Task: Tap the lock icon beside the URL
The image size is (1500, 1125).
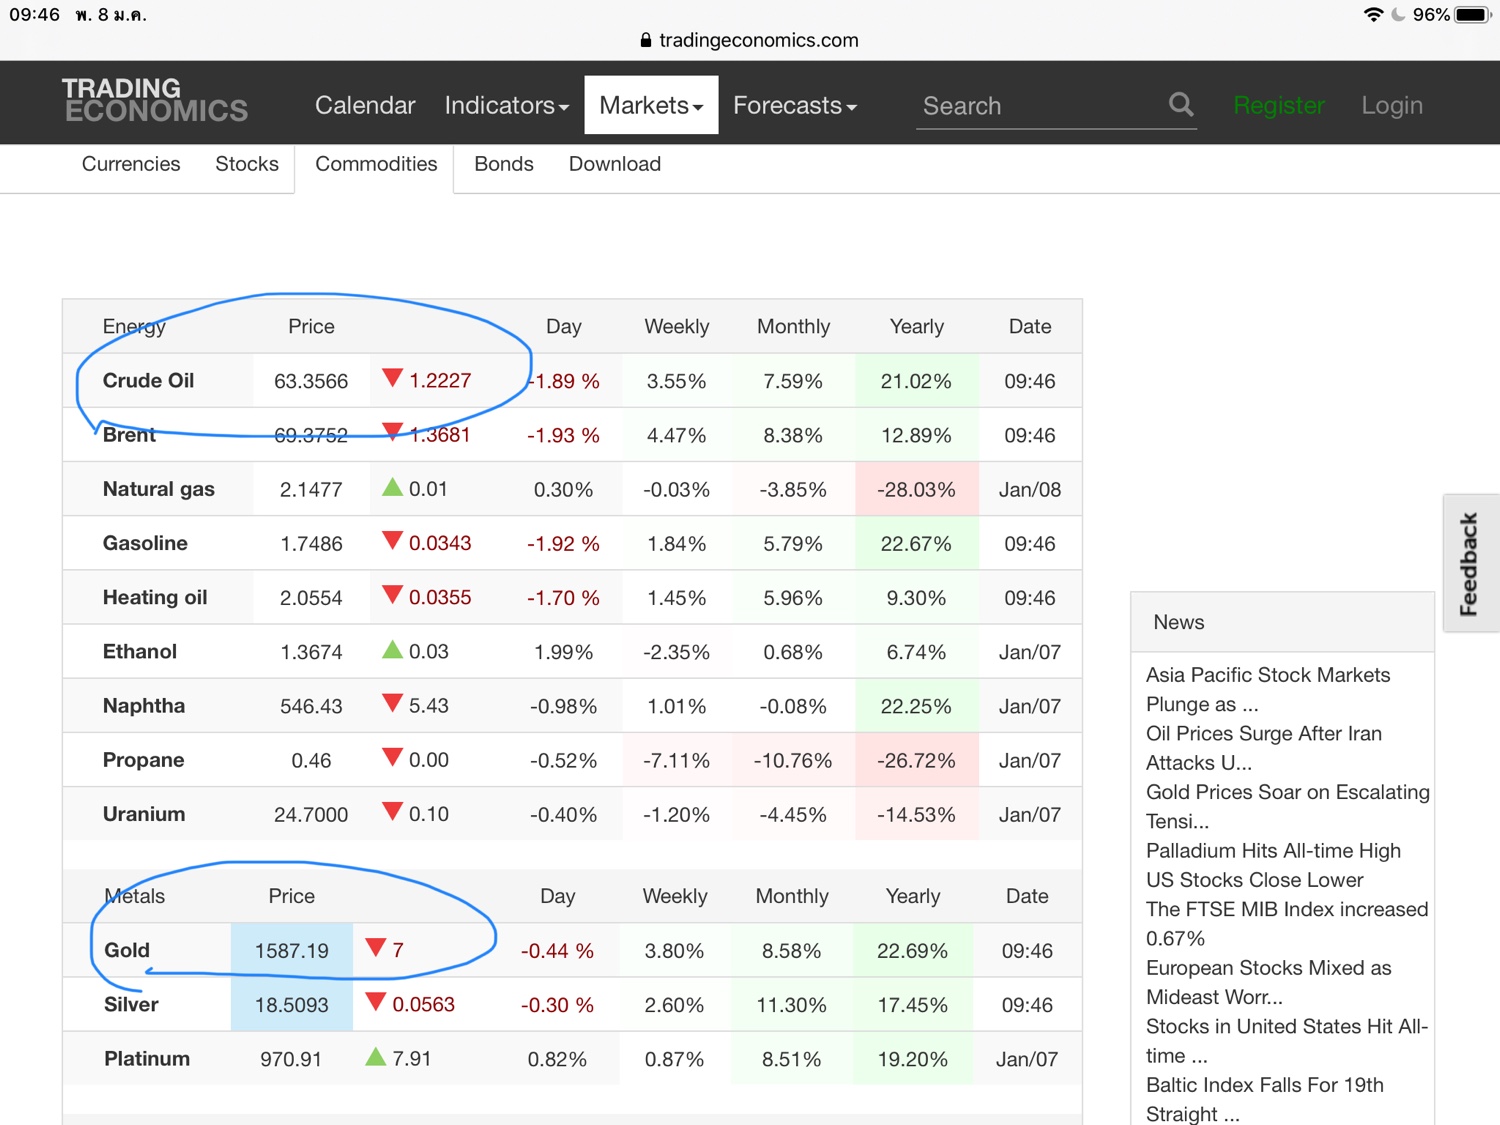Action: [x=645, y=40]
